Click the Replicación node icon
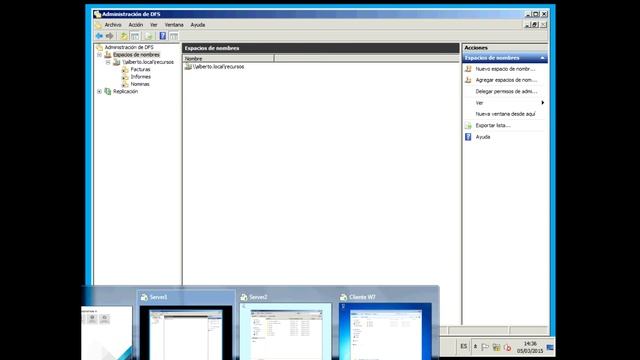 [108, 91]
